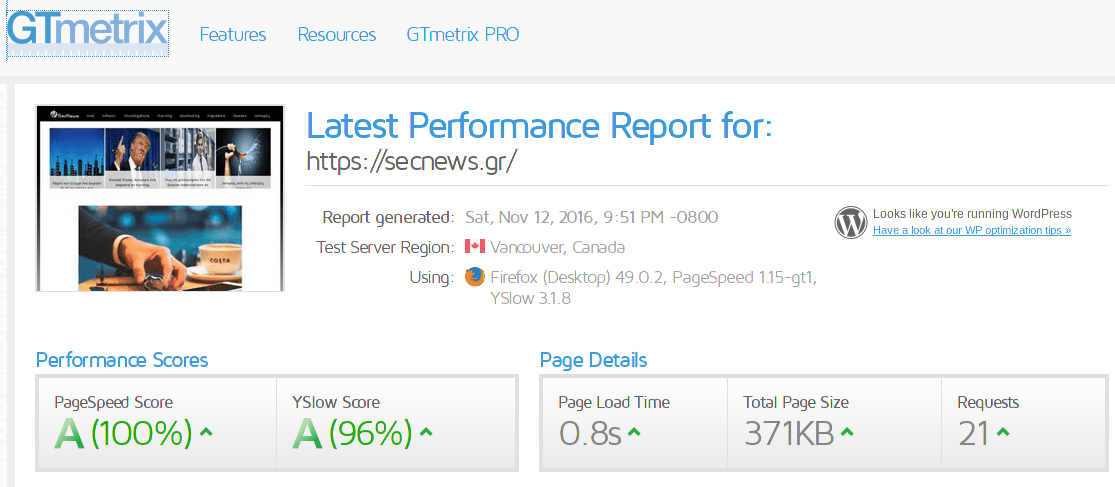Viewport: 1115px width, 487px height.
Task: Click the Total Page Size label
Action: pos(796,402)
